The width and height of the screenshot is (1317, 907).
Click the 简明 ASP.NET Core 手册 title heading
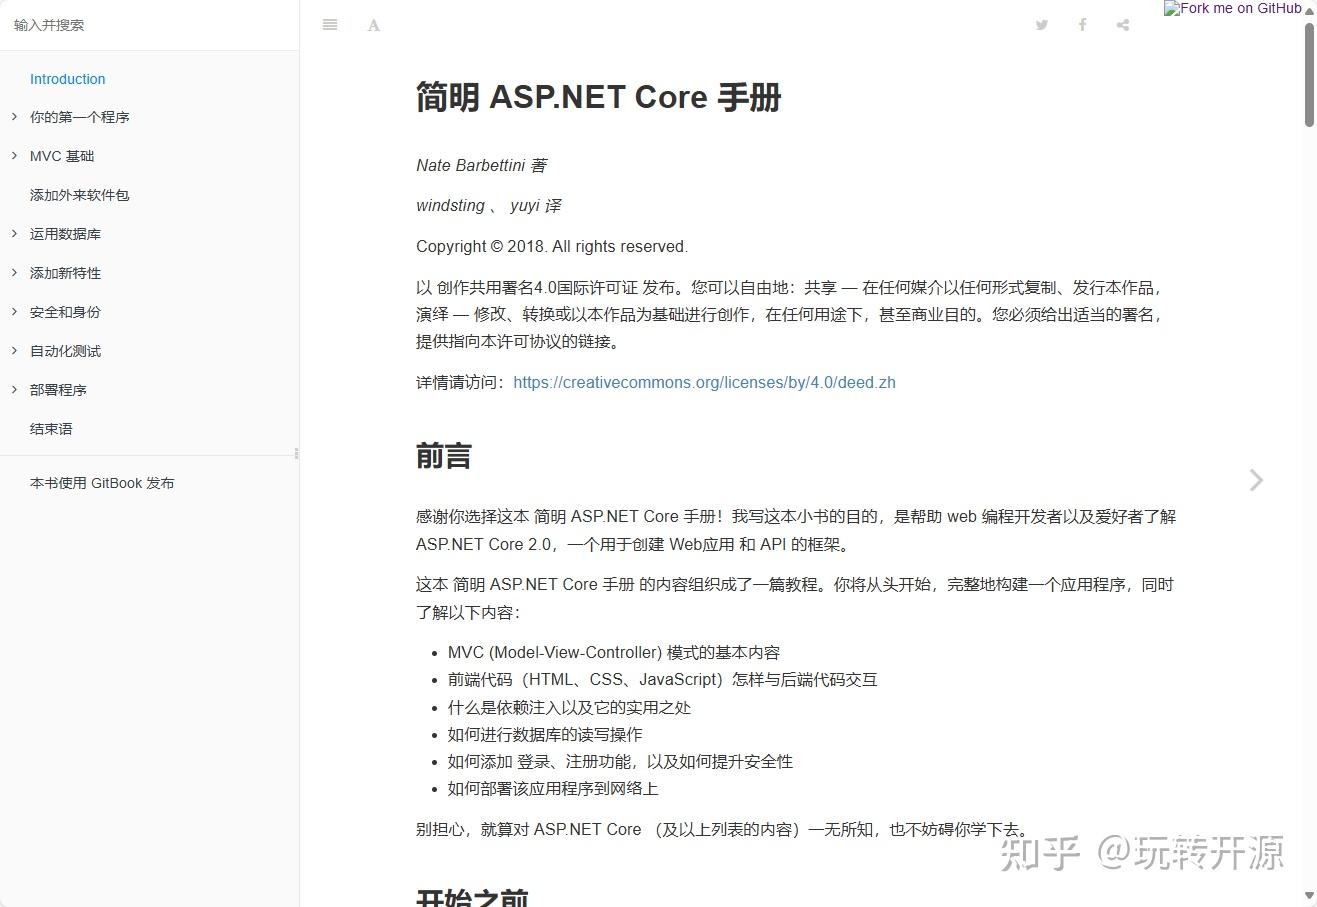click(598, 97)
